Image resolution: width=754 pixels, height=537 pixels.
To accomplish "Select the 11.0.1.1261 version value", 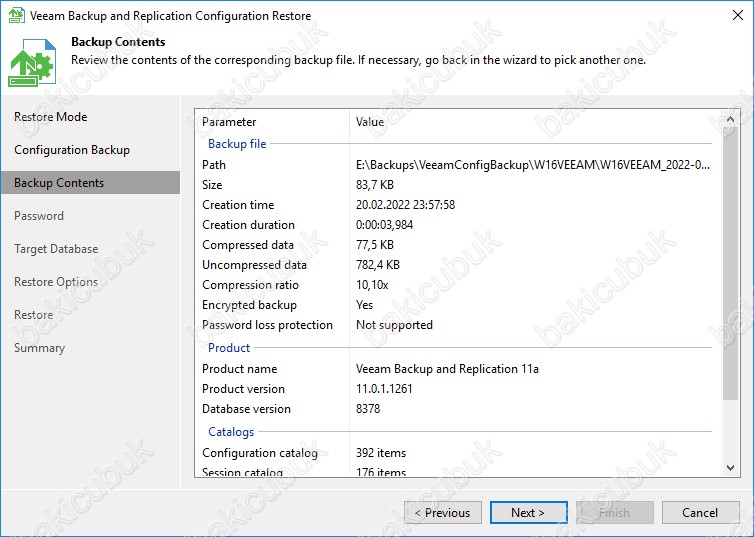I will point(384,389).
